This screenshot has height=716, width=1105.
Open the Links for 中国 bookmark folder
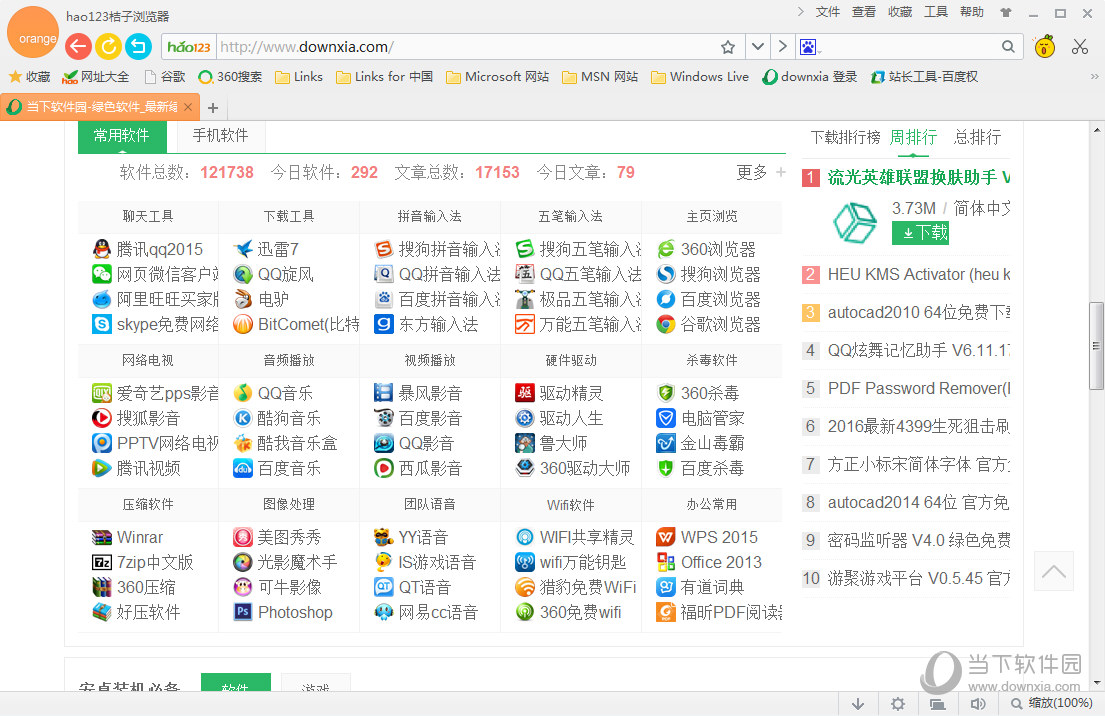384,77
